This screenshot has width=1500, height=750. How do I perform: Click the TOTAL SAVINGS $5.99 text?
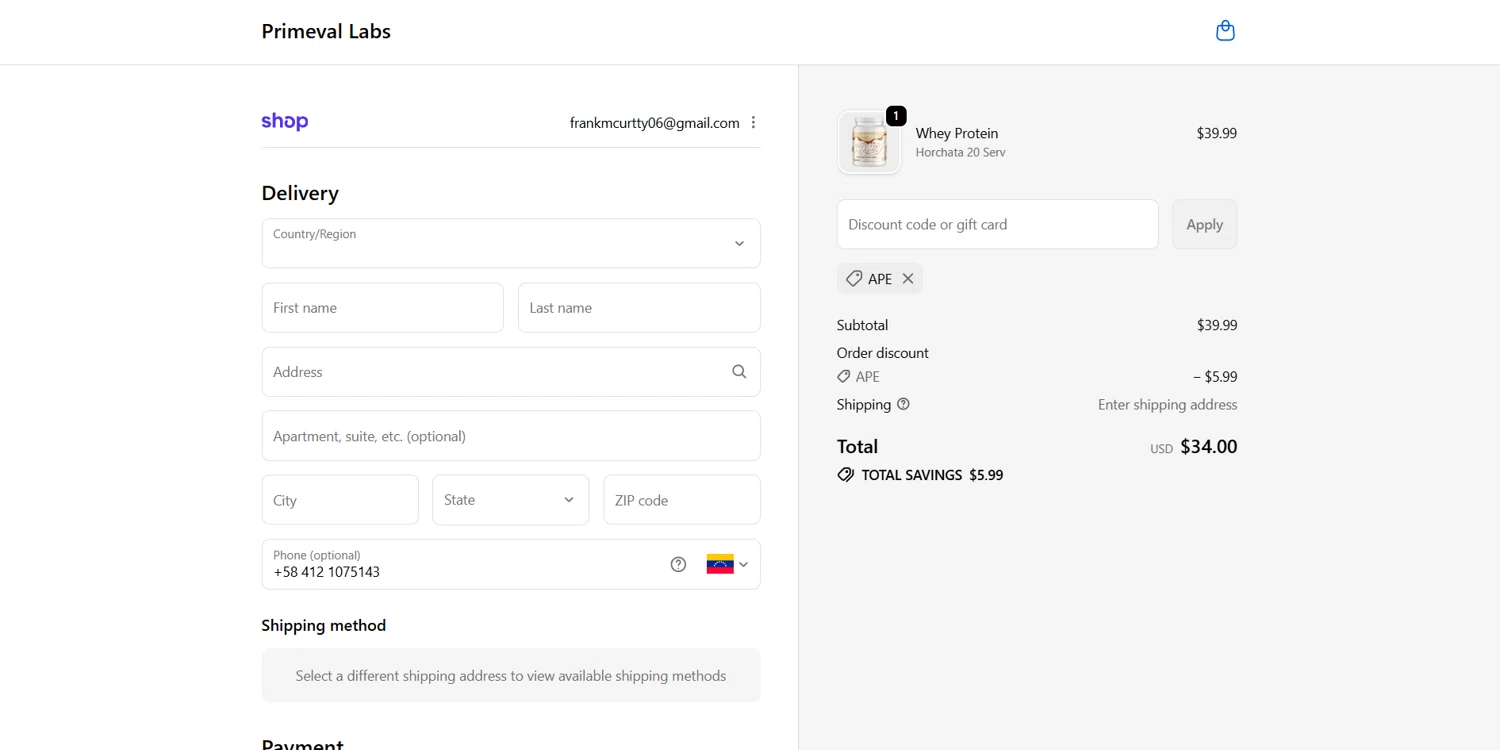click(932, 475)
